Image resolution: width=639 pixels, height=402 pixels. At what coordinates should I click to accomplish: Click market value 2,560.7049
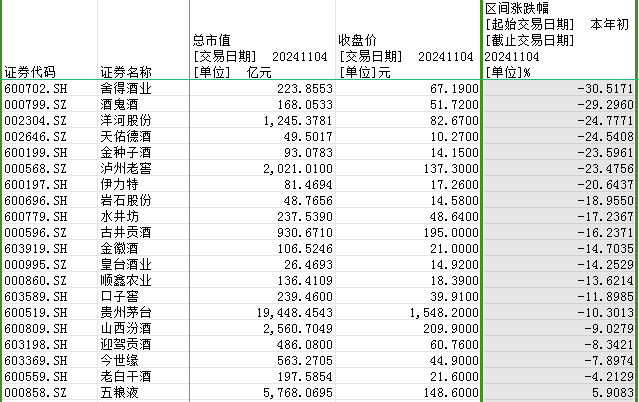pos(262,329)
